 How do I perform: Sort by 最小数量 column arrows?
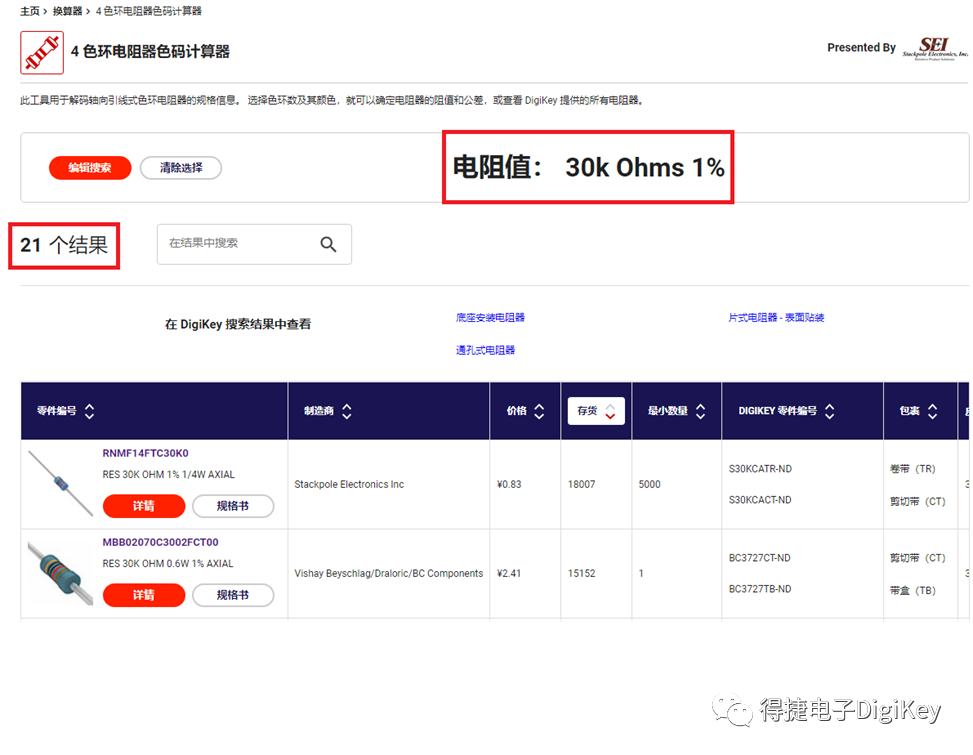(701, 411)
